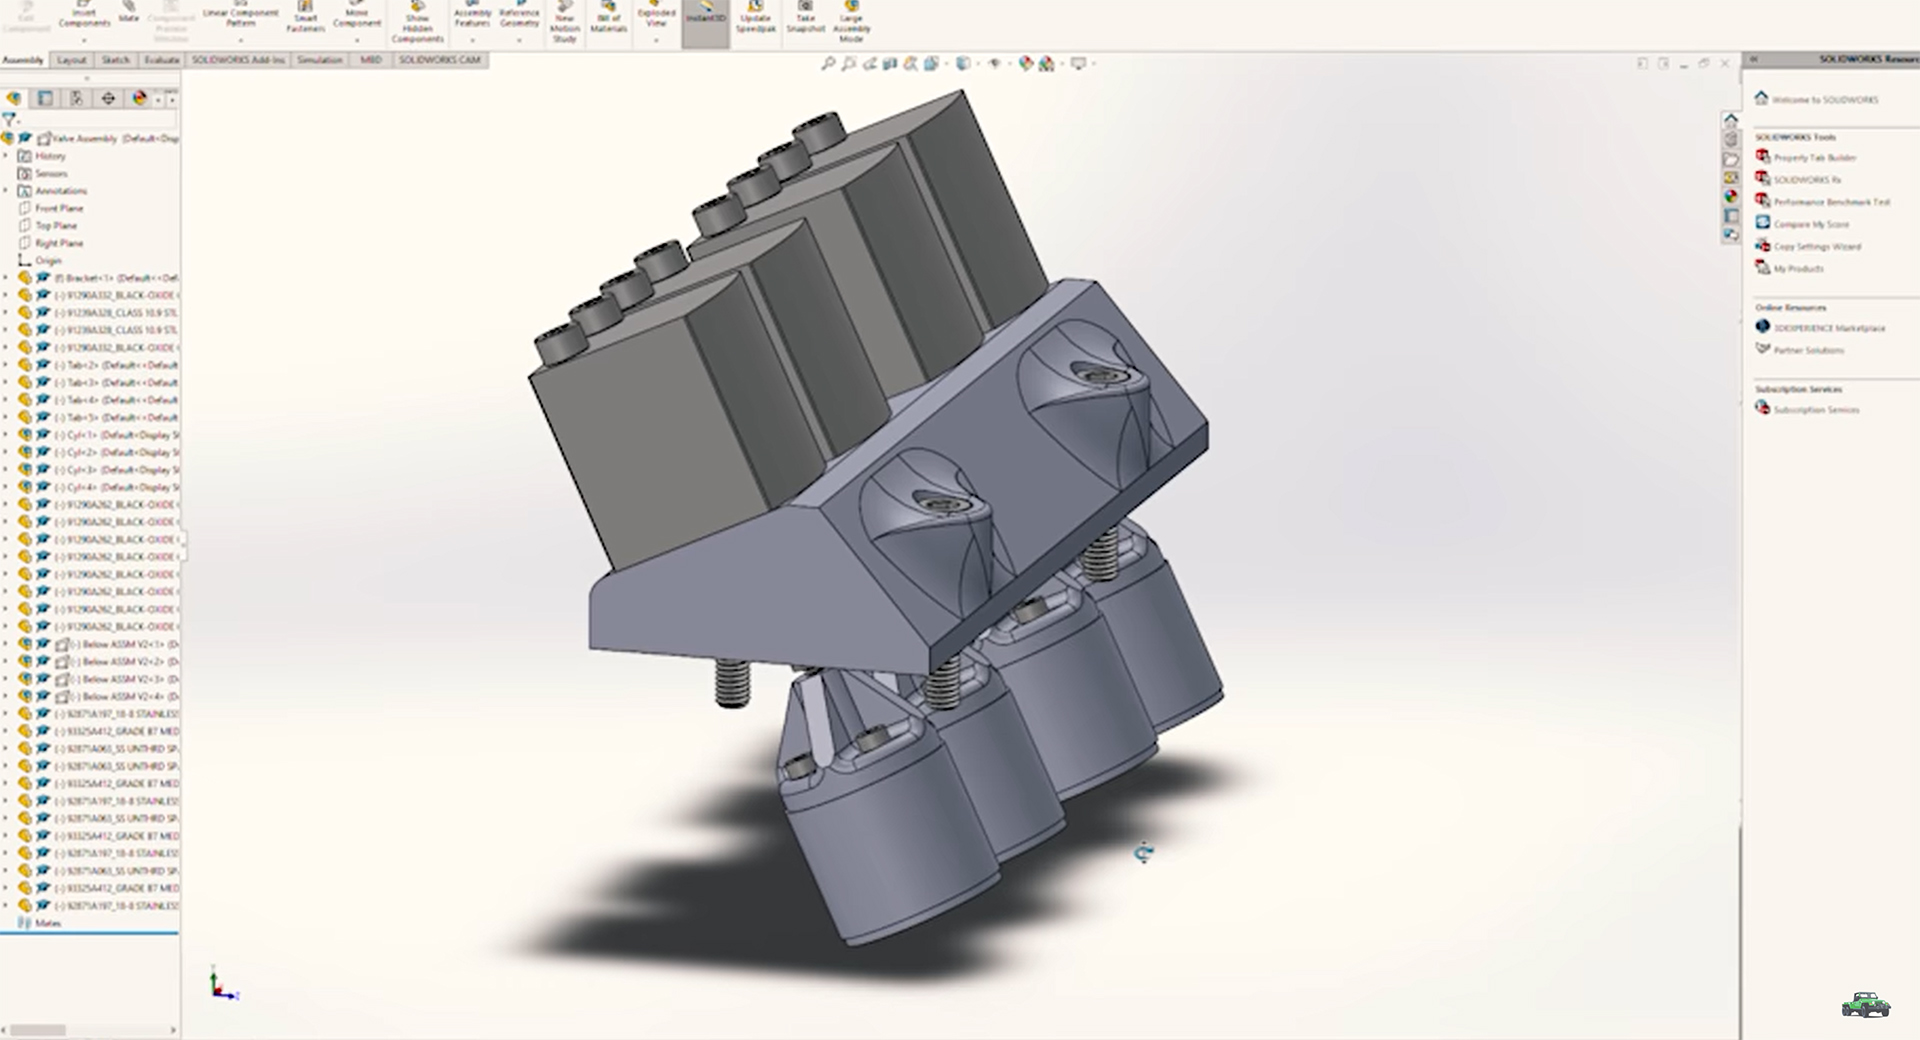Click the Take Snapshot icon
Viewport: 1920px width, 1040px height.
point(805,20)
